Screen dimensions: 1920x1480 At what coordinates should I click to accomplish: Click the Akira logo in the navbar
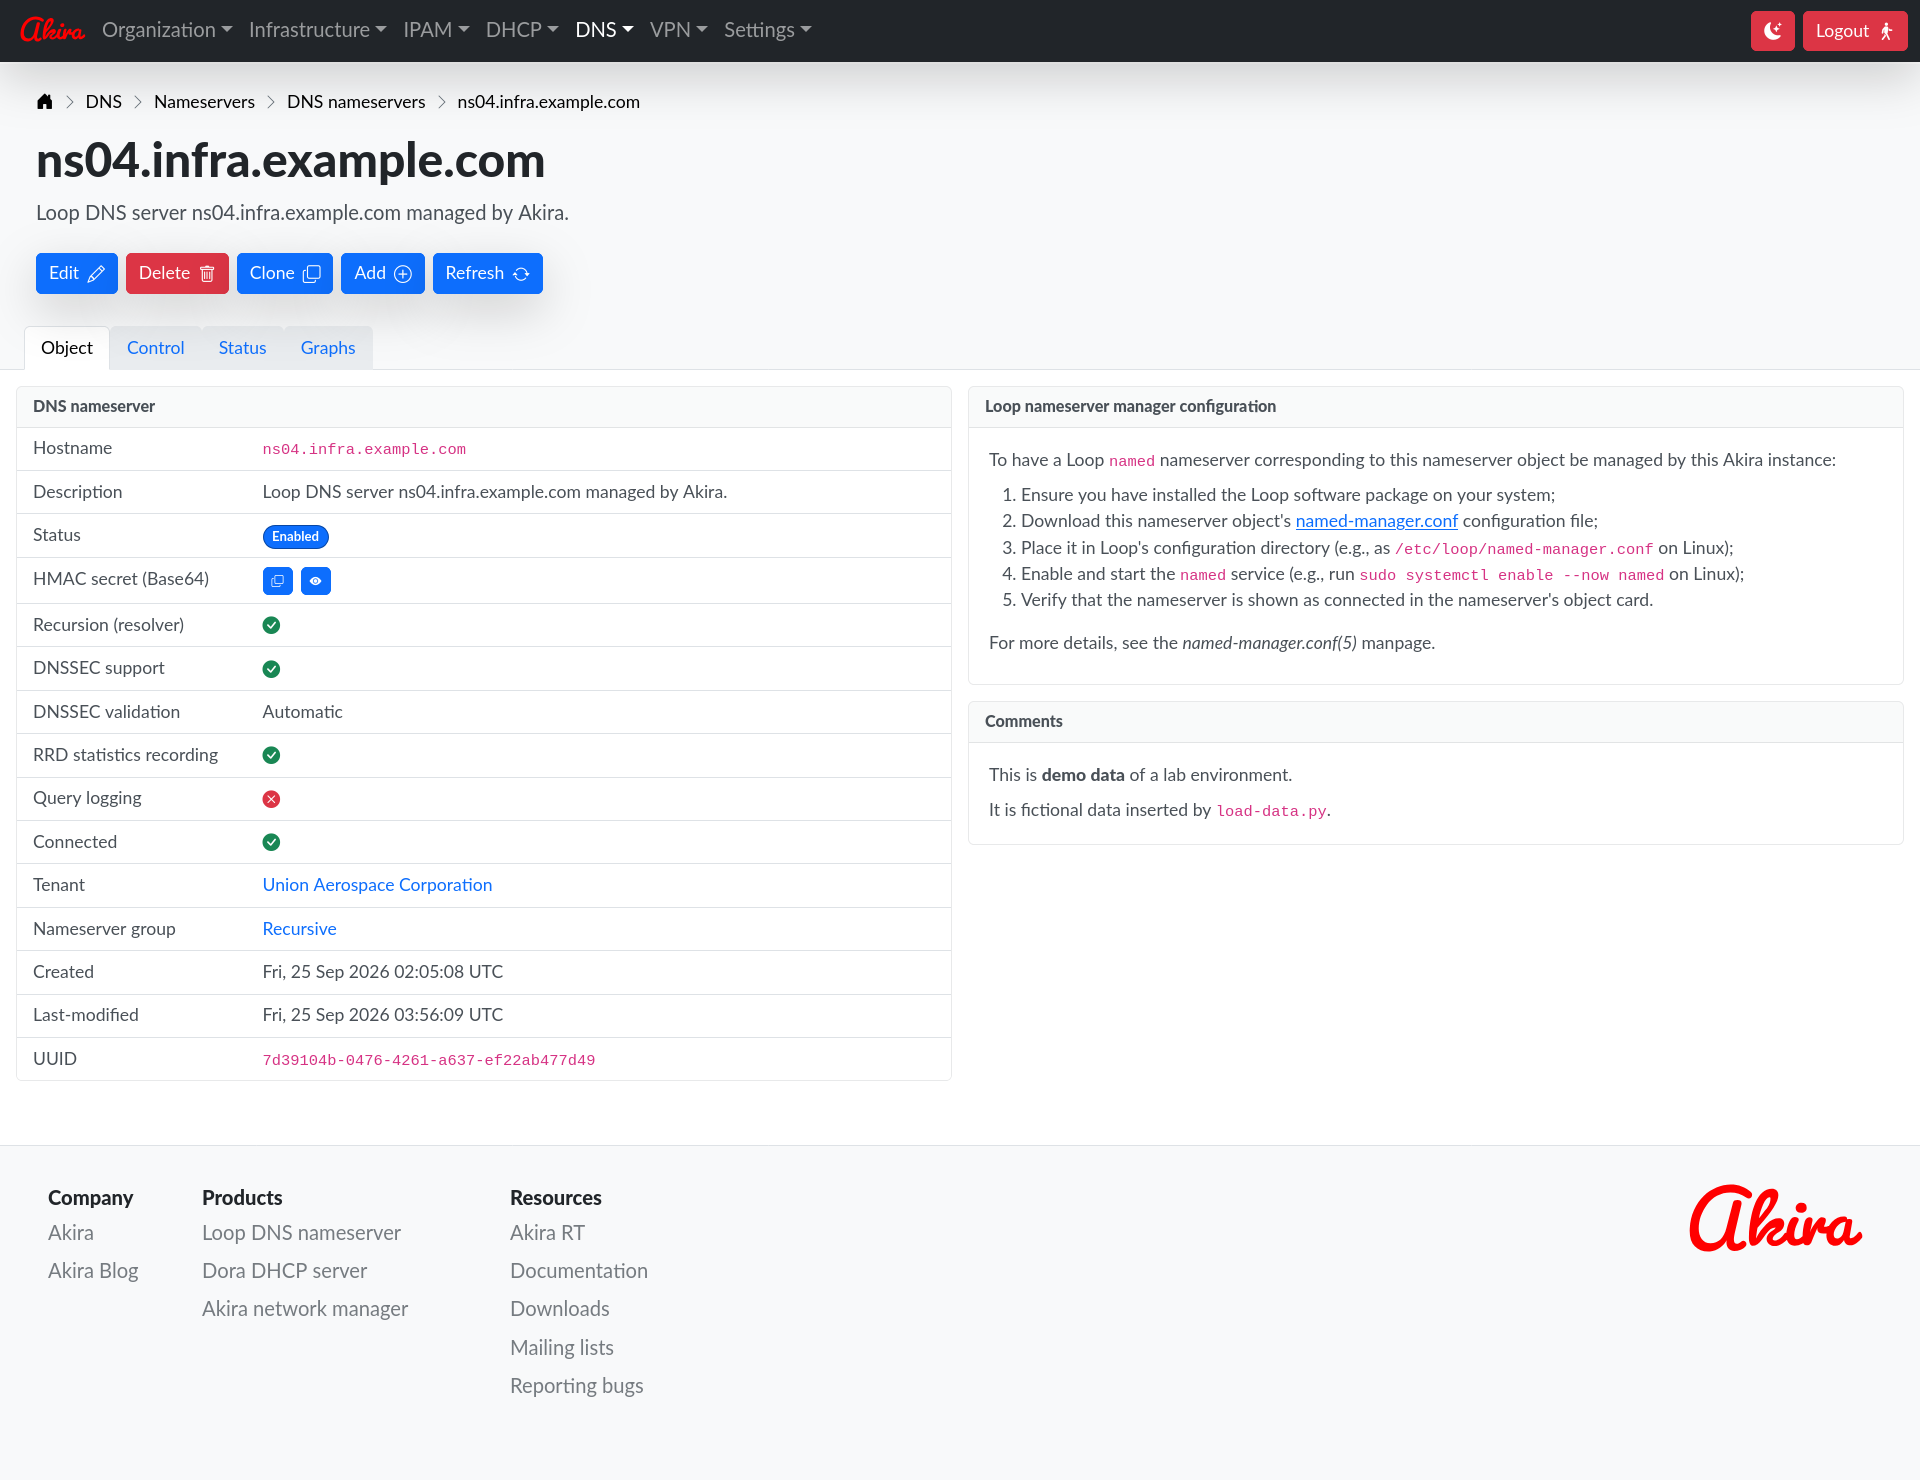click(52, 30)
